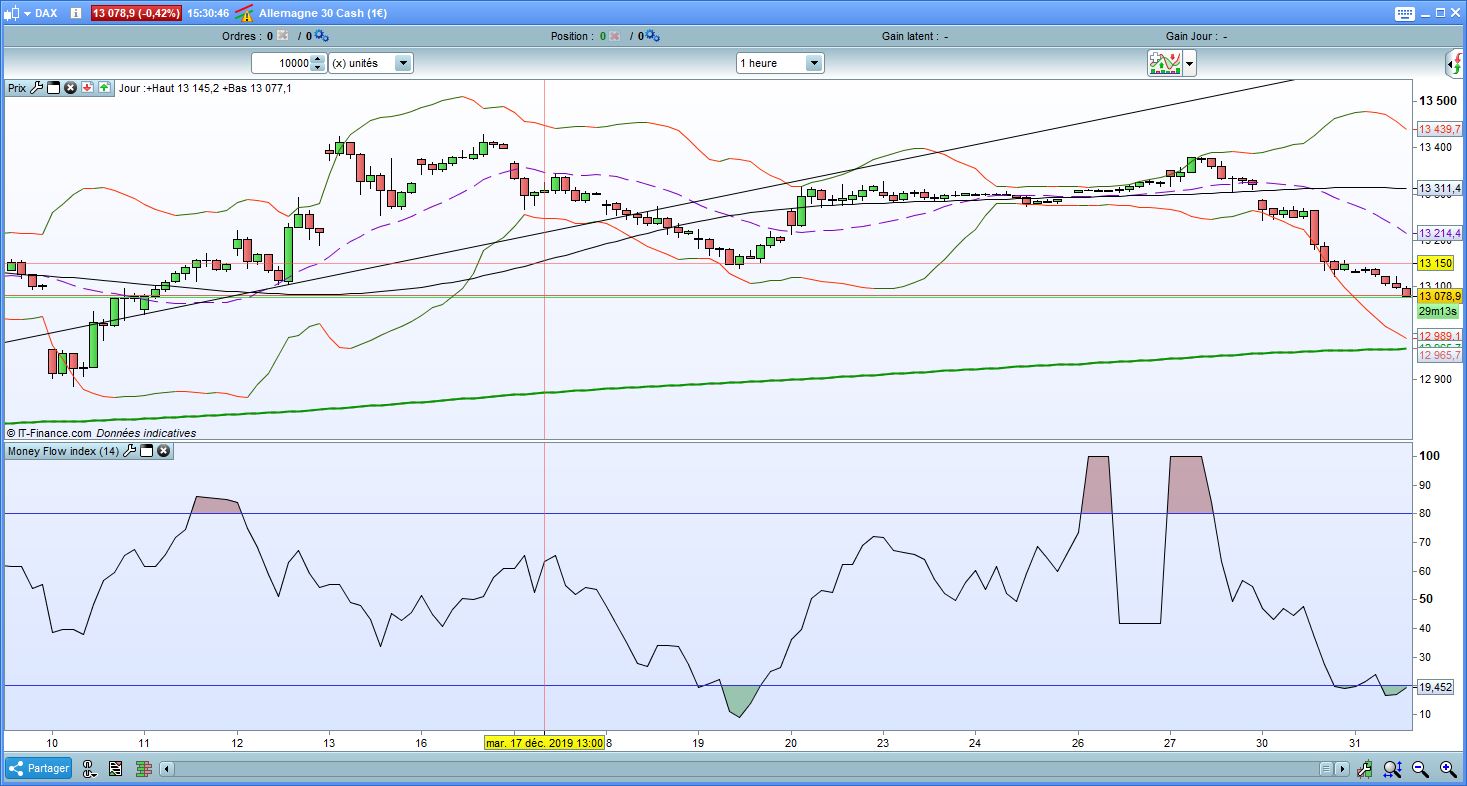
Task: Click the 15:30:46 clock time
Action: (208, 14)
